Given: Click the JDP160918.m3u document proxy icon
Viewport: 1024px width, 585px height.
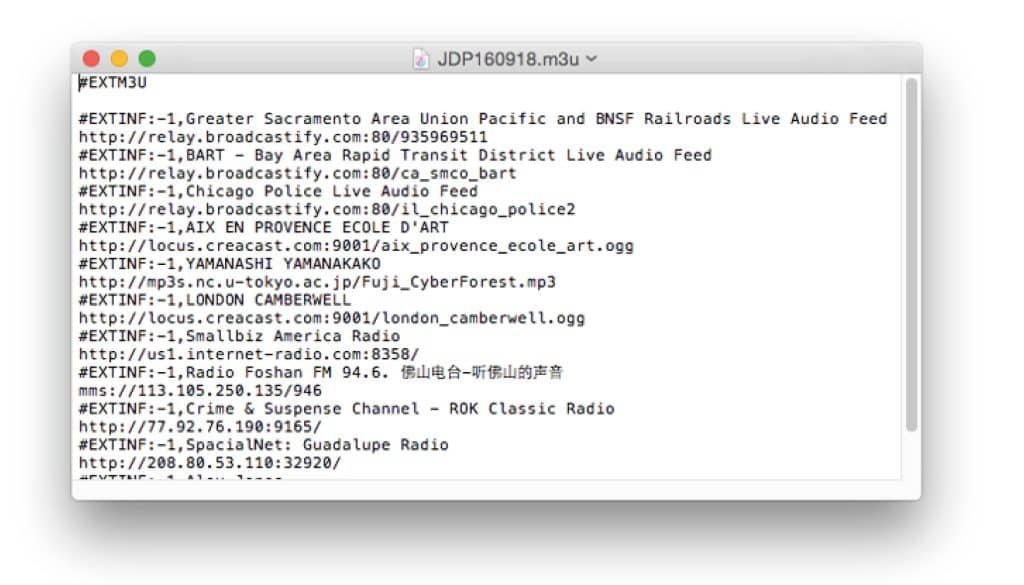Looking at the screenshot, I should point(421,59).
